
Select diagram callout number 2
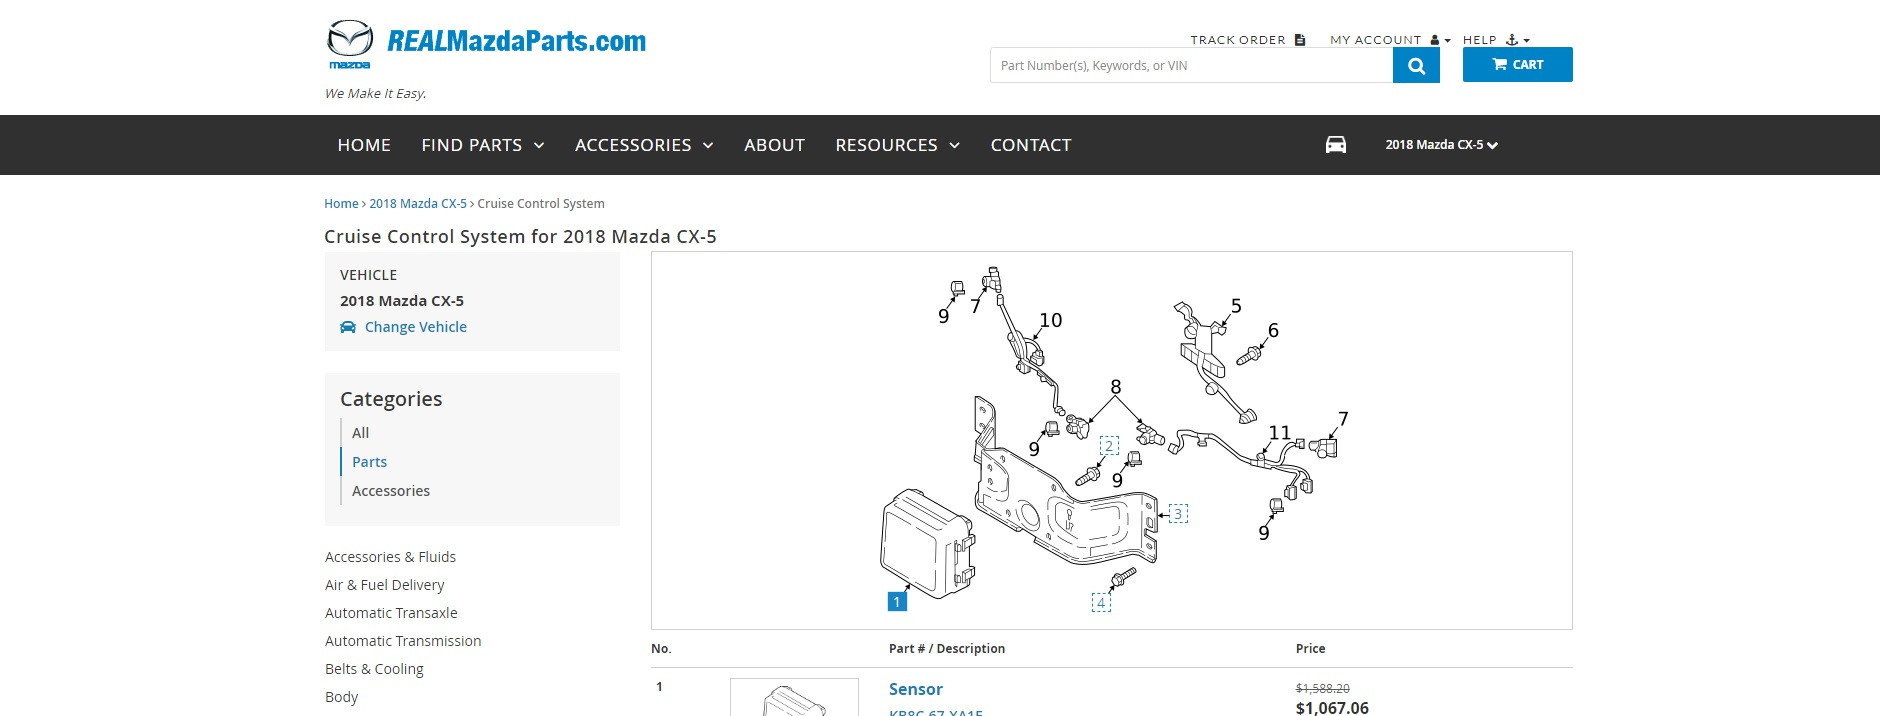pos(1109,445)
